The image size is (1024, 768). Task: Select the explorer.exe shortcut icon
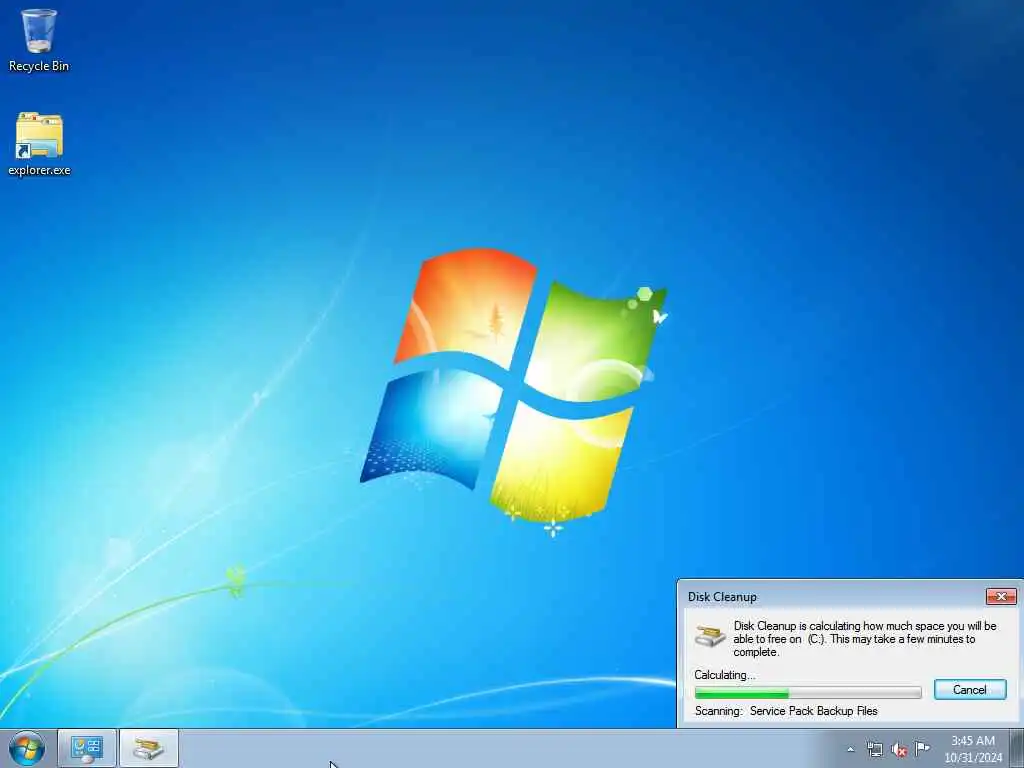click(x=39, y=144)
